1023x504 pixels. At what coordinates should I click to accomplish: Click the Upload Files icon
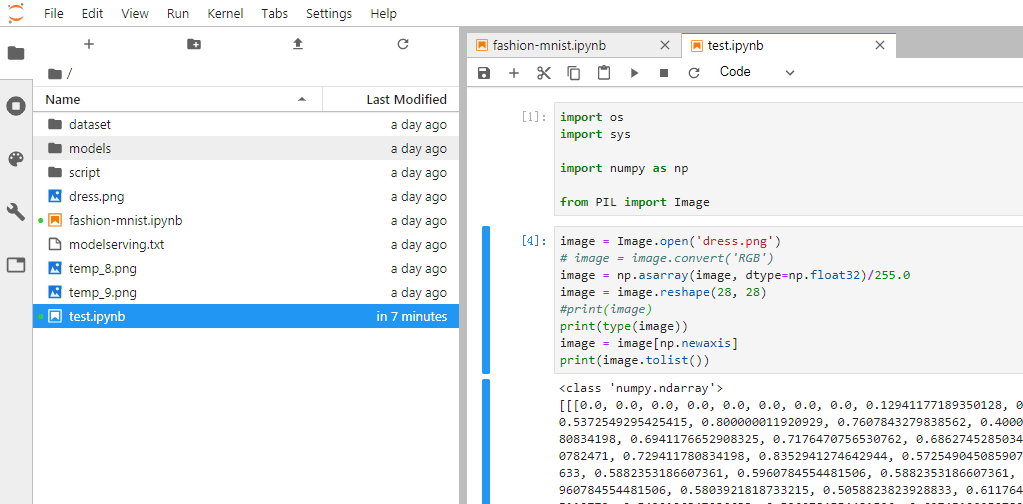click(x=298, y=44)
